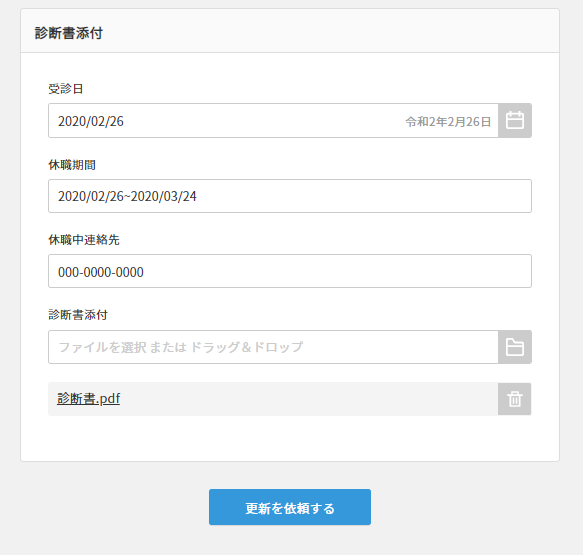The height and width of the screenshot is (555, 583).
Task: Delete 診断書.pdf with the trash icon
Action: pos(515,399)
